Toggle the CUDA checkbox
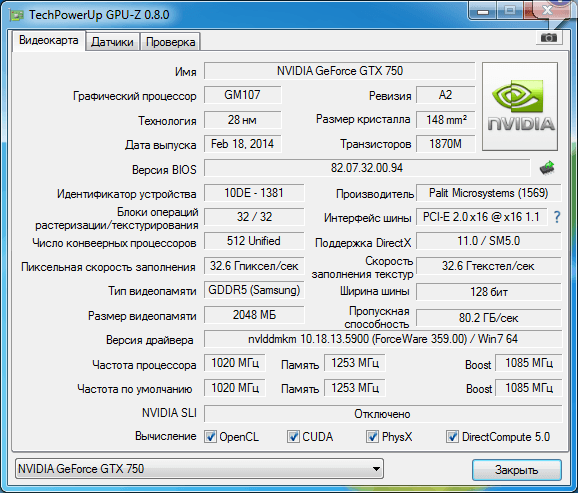The width and height of the screenshot is (578, 493). 293,437
